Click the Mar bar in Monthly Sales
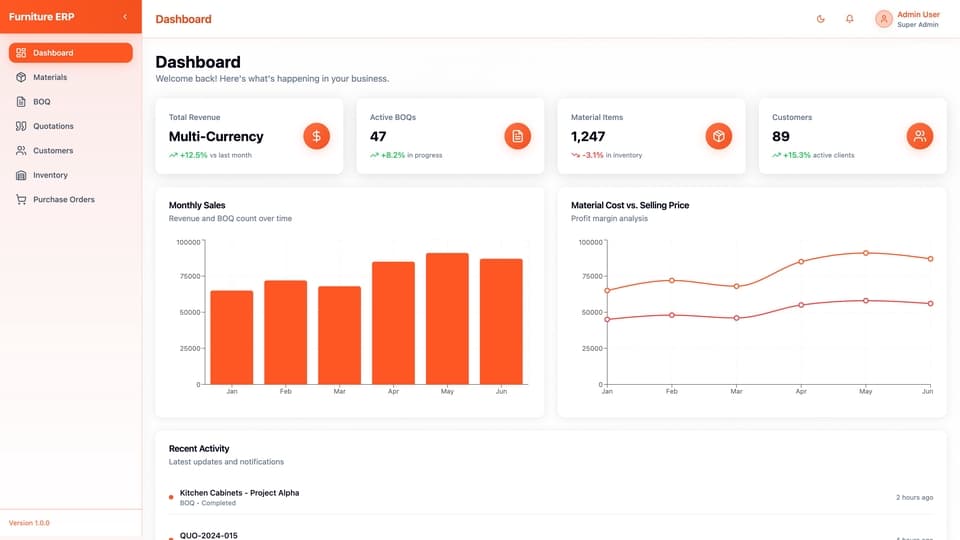960x540 pixels. tap(339, 336)
